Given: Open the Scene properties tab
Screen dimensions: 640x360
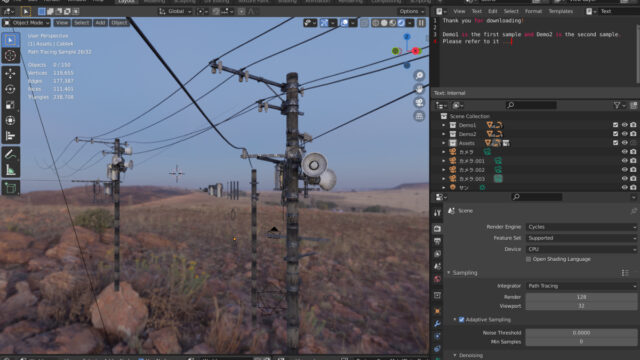Looking at the screenshot, I should coord(437,267).
